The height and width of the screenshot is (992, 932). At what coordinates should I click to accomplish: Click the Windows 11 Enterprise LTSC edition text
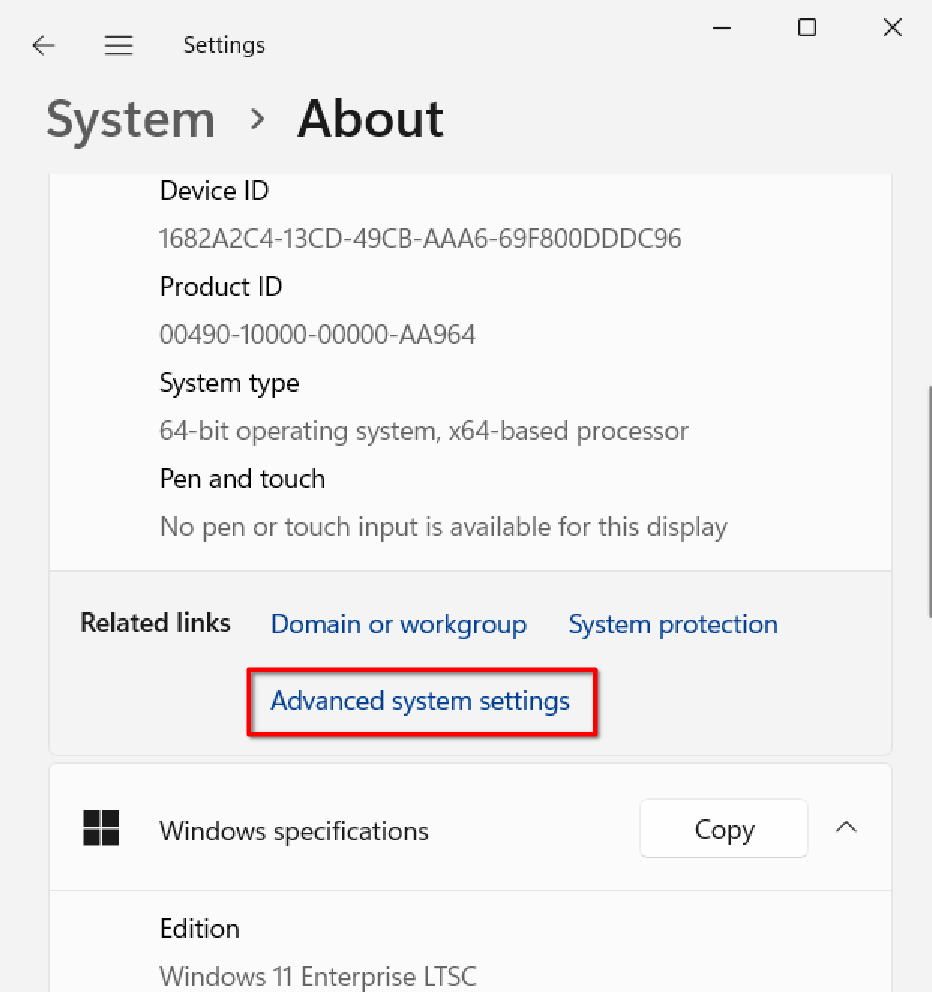(318, 974)
